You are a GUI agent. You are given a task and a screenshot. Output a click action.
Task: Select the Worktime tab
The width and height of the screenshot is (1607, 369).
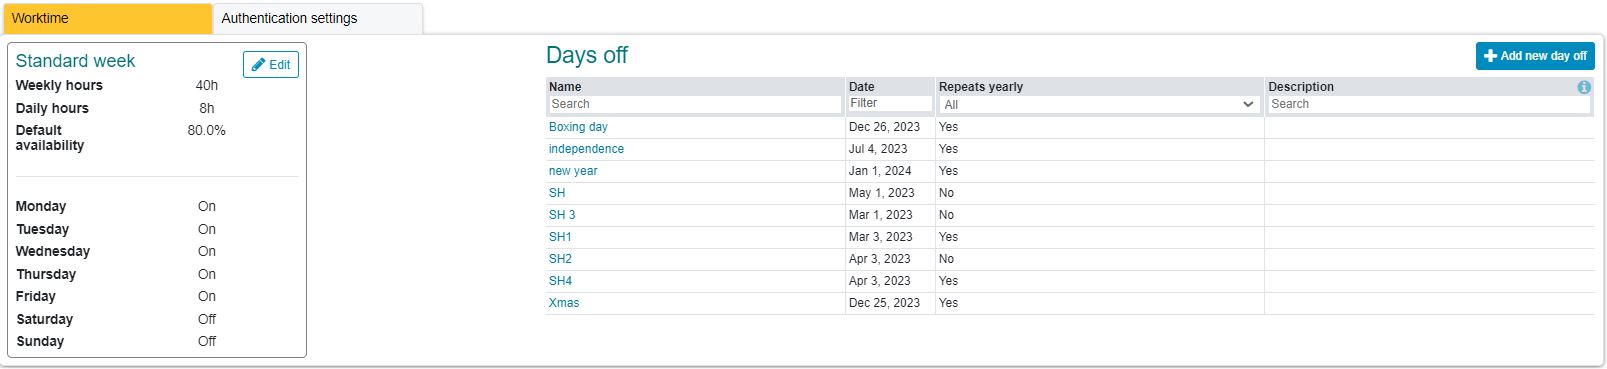[107, 18]
